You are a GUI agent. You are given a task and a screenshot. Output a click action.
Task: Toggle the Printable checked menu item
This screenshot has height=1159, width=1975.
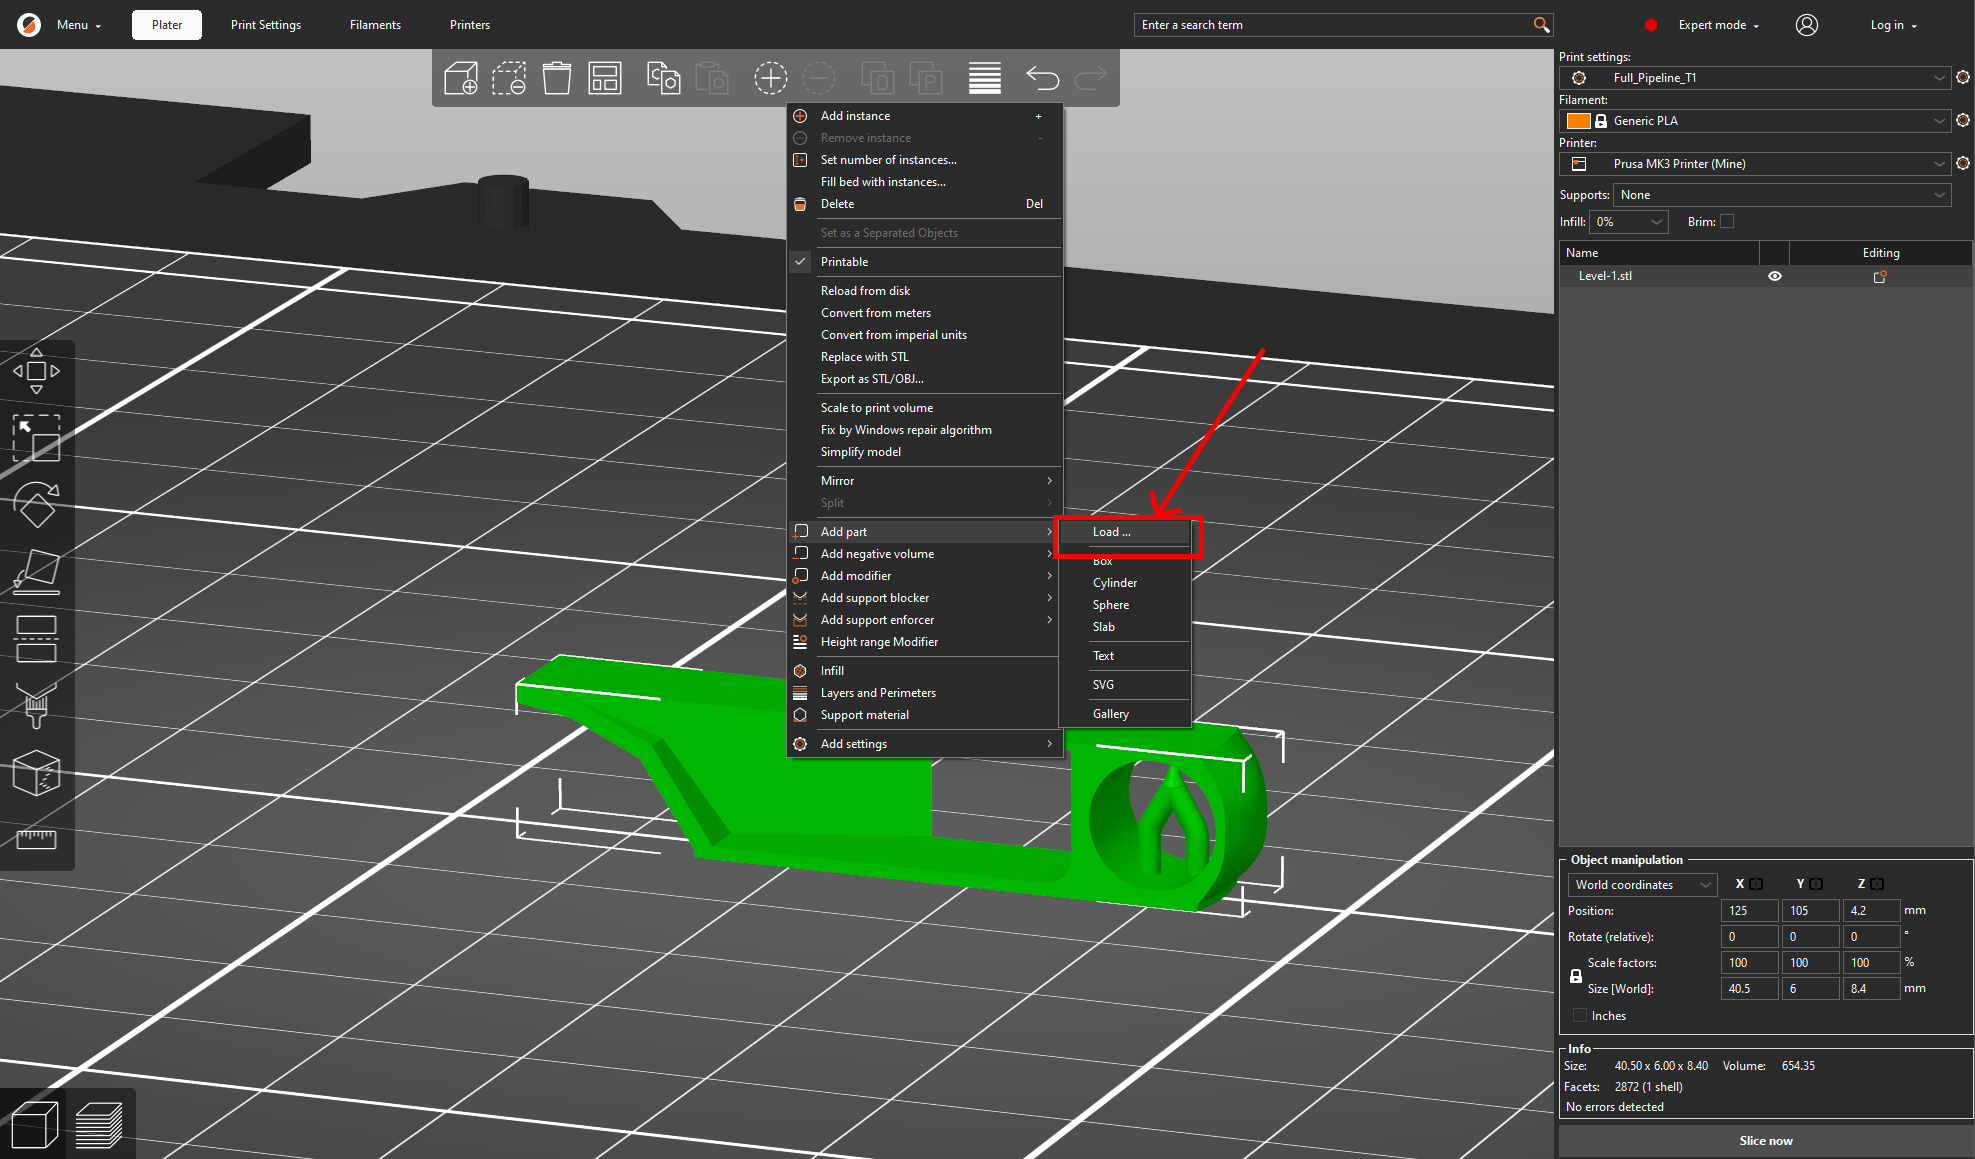pyautogui.click(x=923, y=262)
